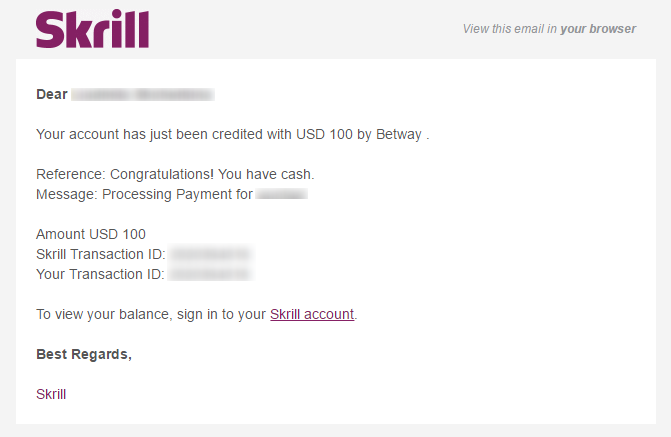Screen dimensions: 671x437
Task: Click the 'Dear' greeting word
Action: (51, 94)
